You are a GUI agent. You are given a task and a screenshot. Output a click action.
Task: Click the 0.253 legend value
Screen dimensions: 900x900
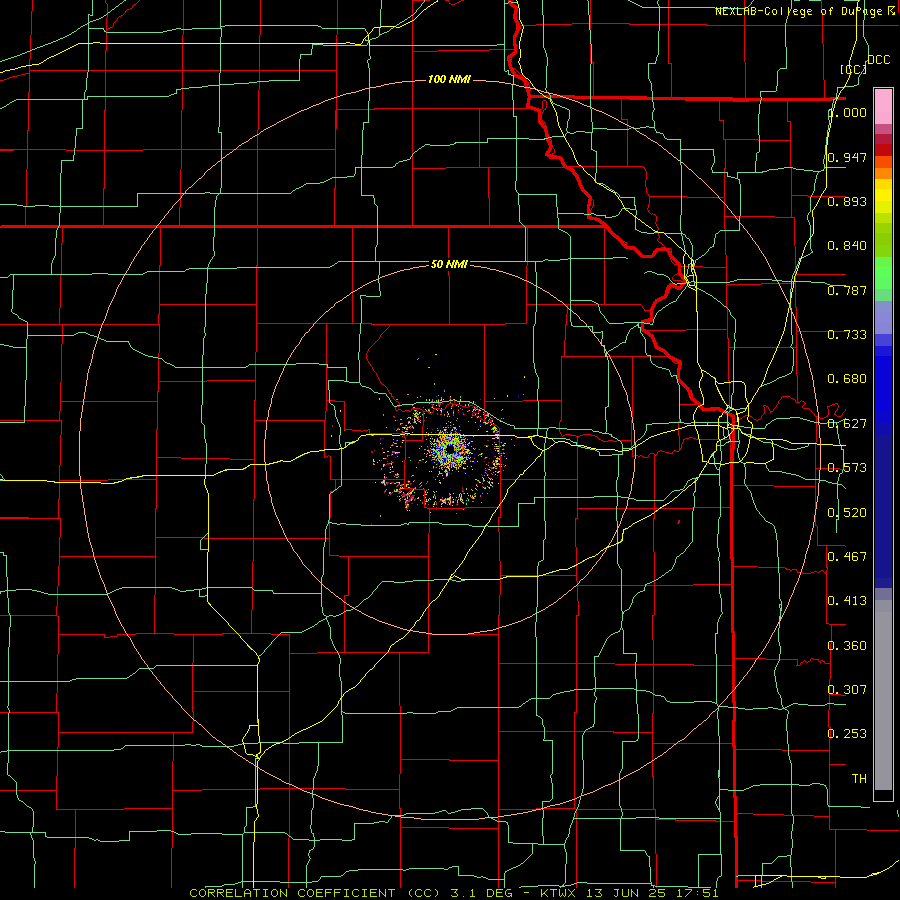point(847,734)
